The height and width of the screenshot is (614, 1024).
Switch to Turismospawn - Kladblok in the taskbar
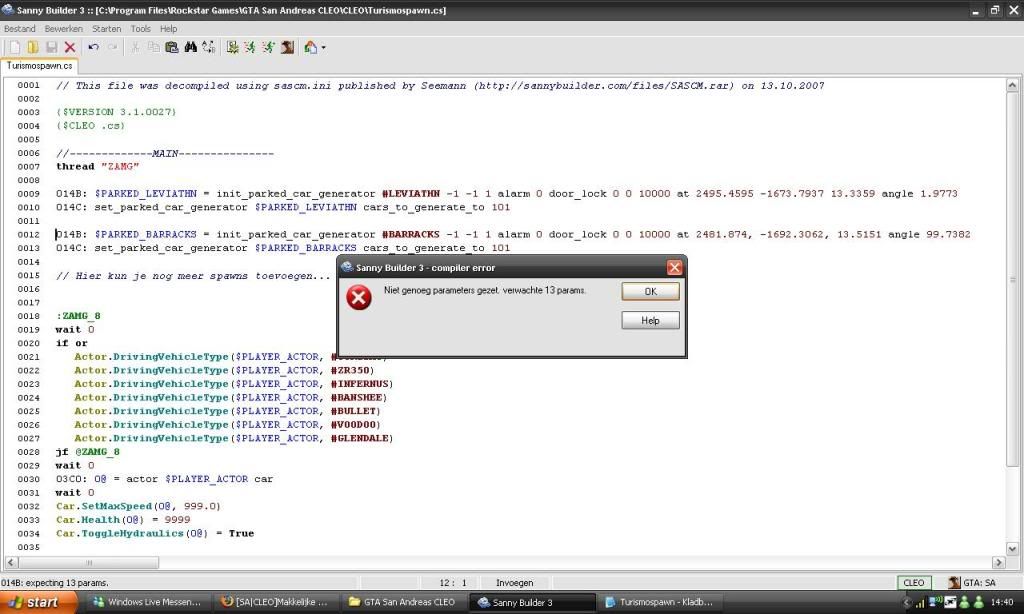[660, 602]
